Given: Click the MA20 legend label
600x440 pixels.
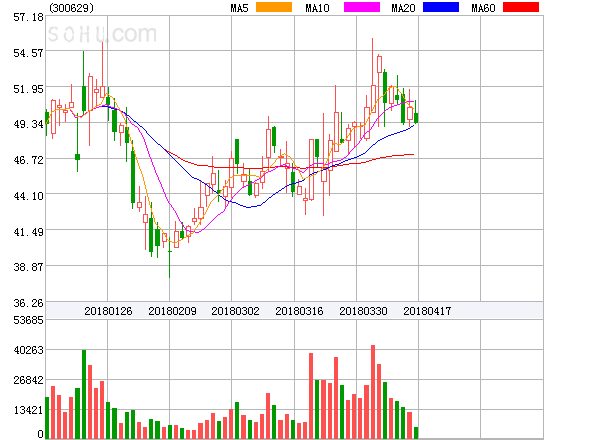Looking at the screenshot, I should (403, 8).
